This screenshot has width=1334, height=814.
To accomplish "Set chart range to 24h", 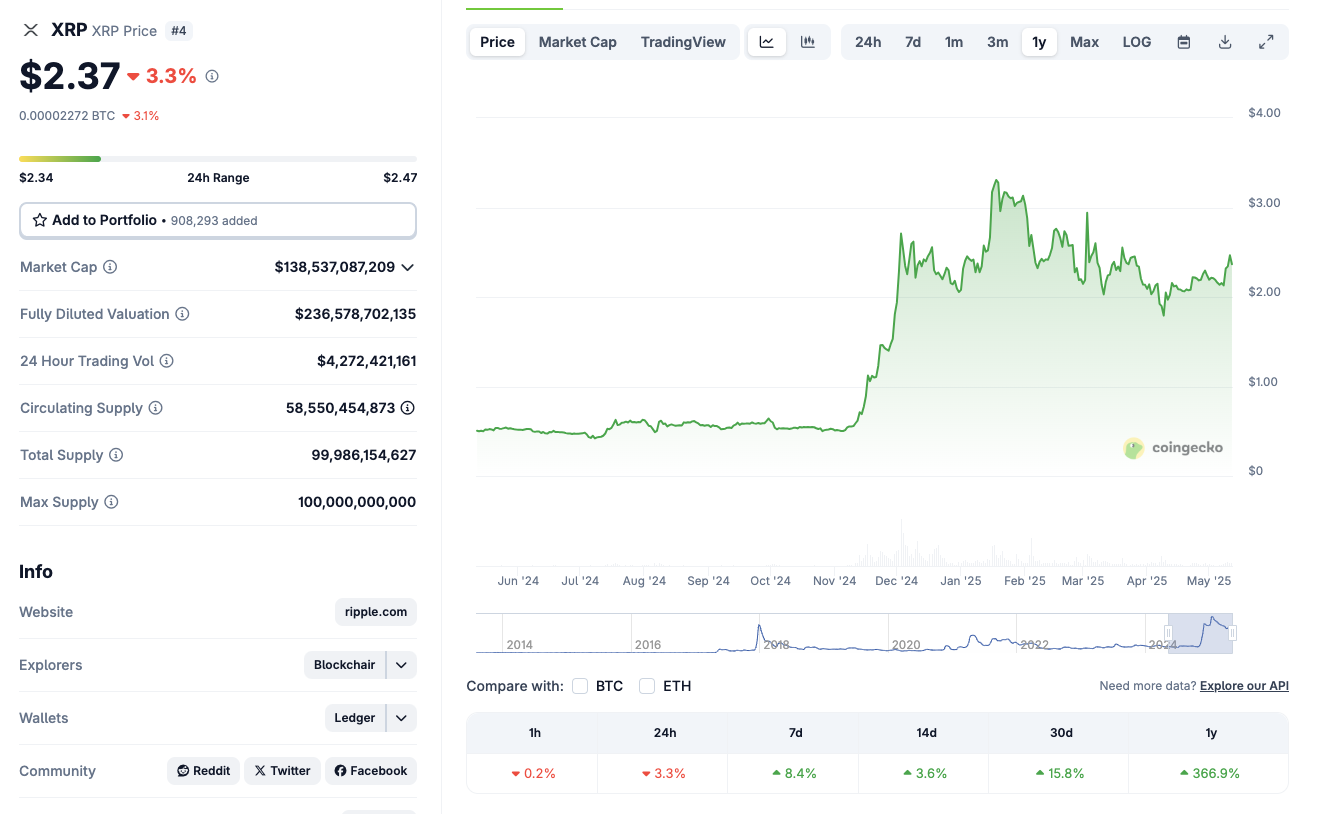I will coord(868,42).
